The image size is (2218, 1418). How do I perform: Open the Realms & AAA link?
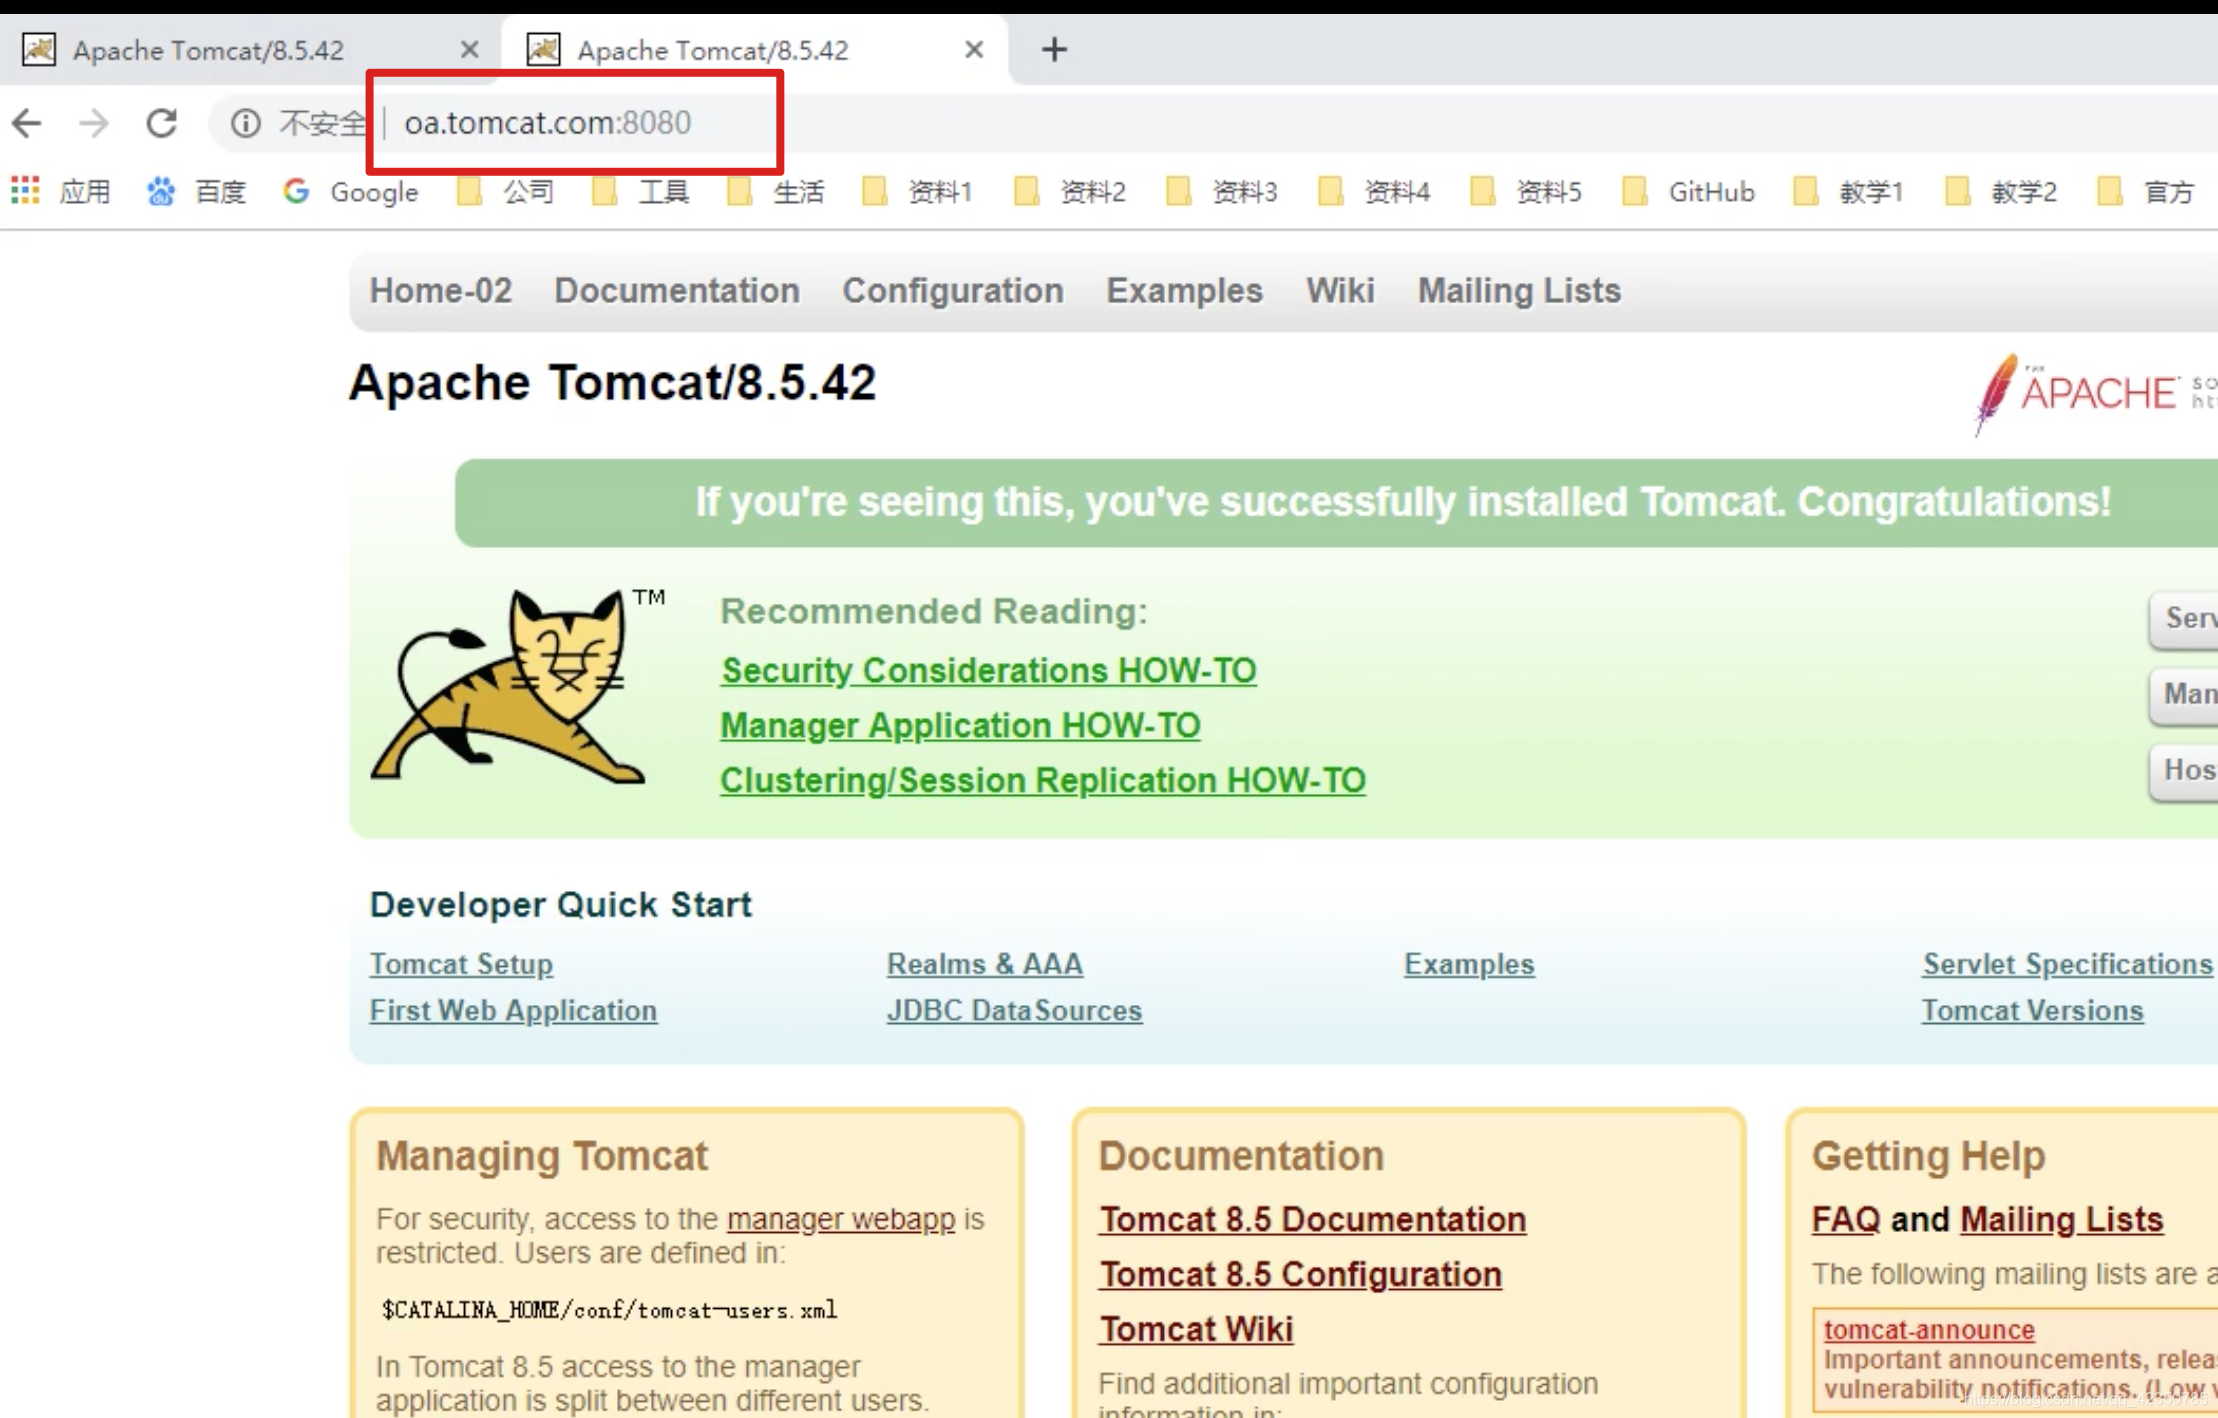click(985, 964)
